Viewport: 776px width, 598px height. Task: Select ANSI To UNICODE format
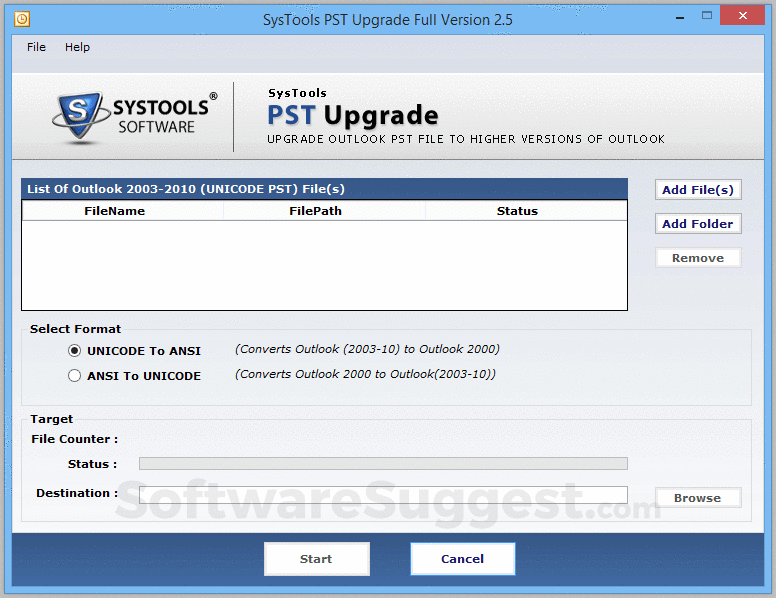tap(74, 376)
